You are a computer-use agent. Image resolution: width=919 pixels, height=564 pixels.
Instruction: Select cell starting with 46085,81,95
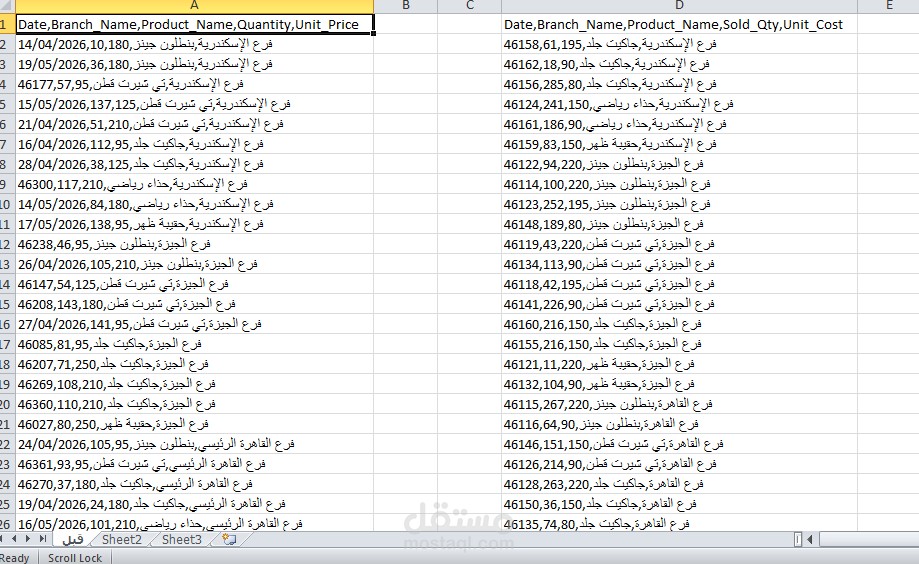point(194,344)
